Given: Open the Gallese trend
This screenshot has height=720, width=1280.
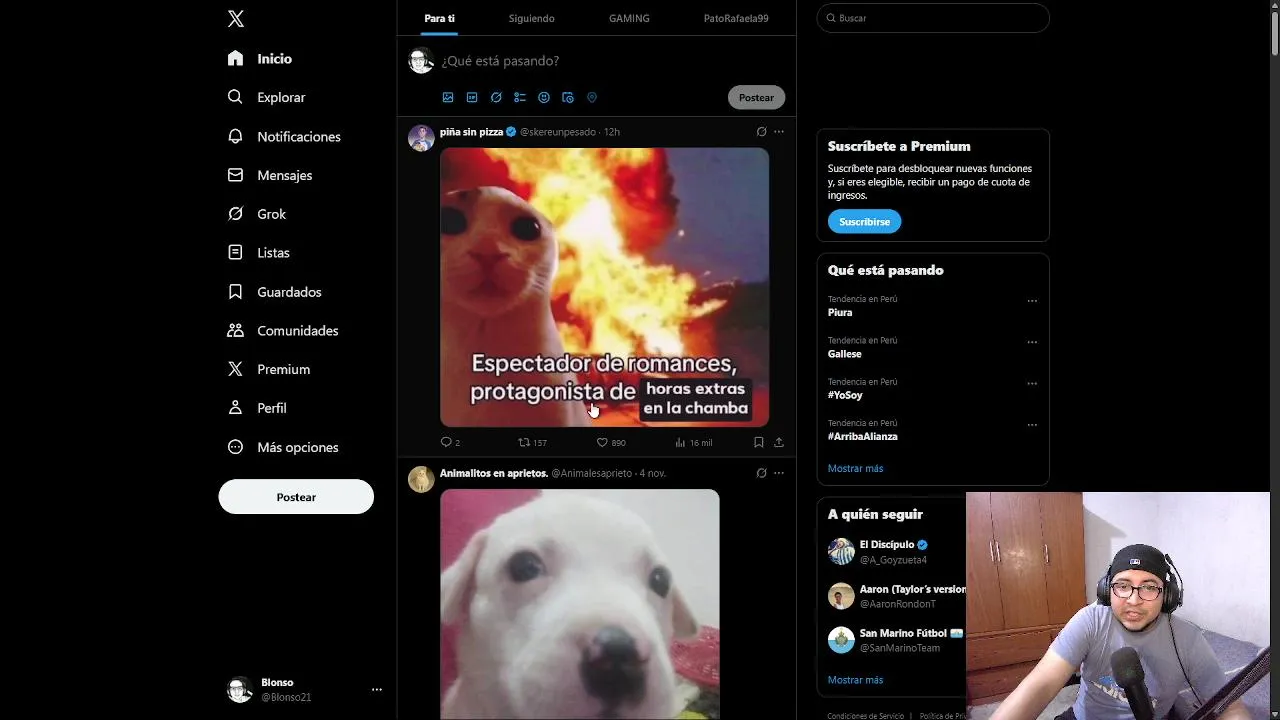Looking at the screenshot, I should [844, 354].
